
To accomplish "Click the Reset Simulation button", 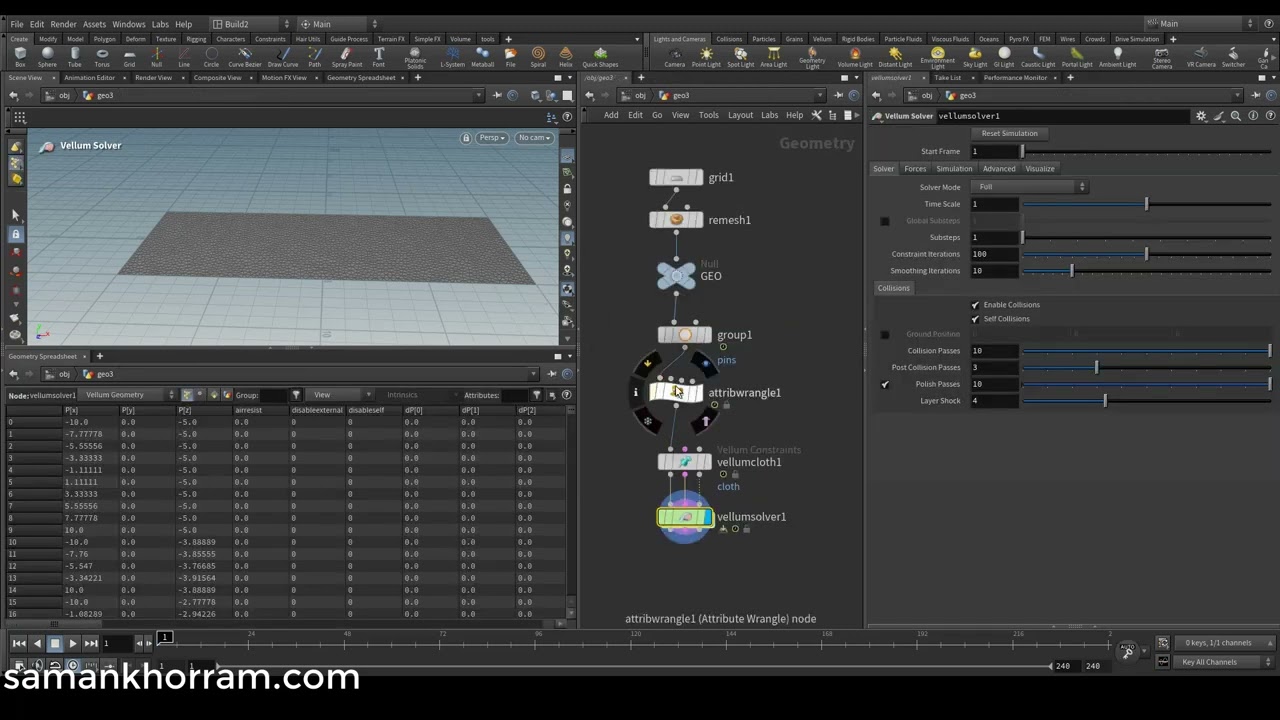I will pos(1009,134).
